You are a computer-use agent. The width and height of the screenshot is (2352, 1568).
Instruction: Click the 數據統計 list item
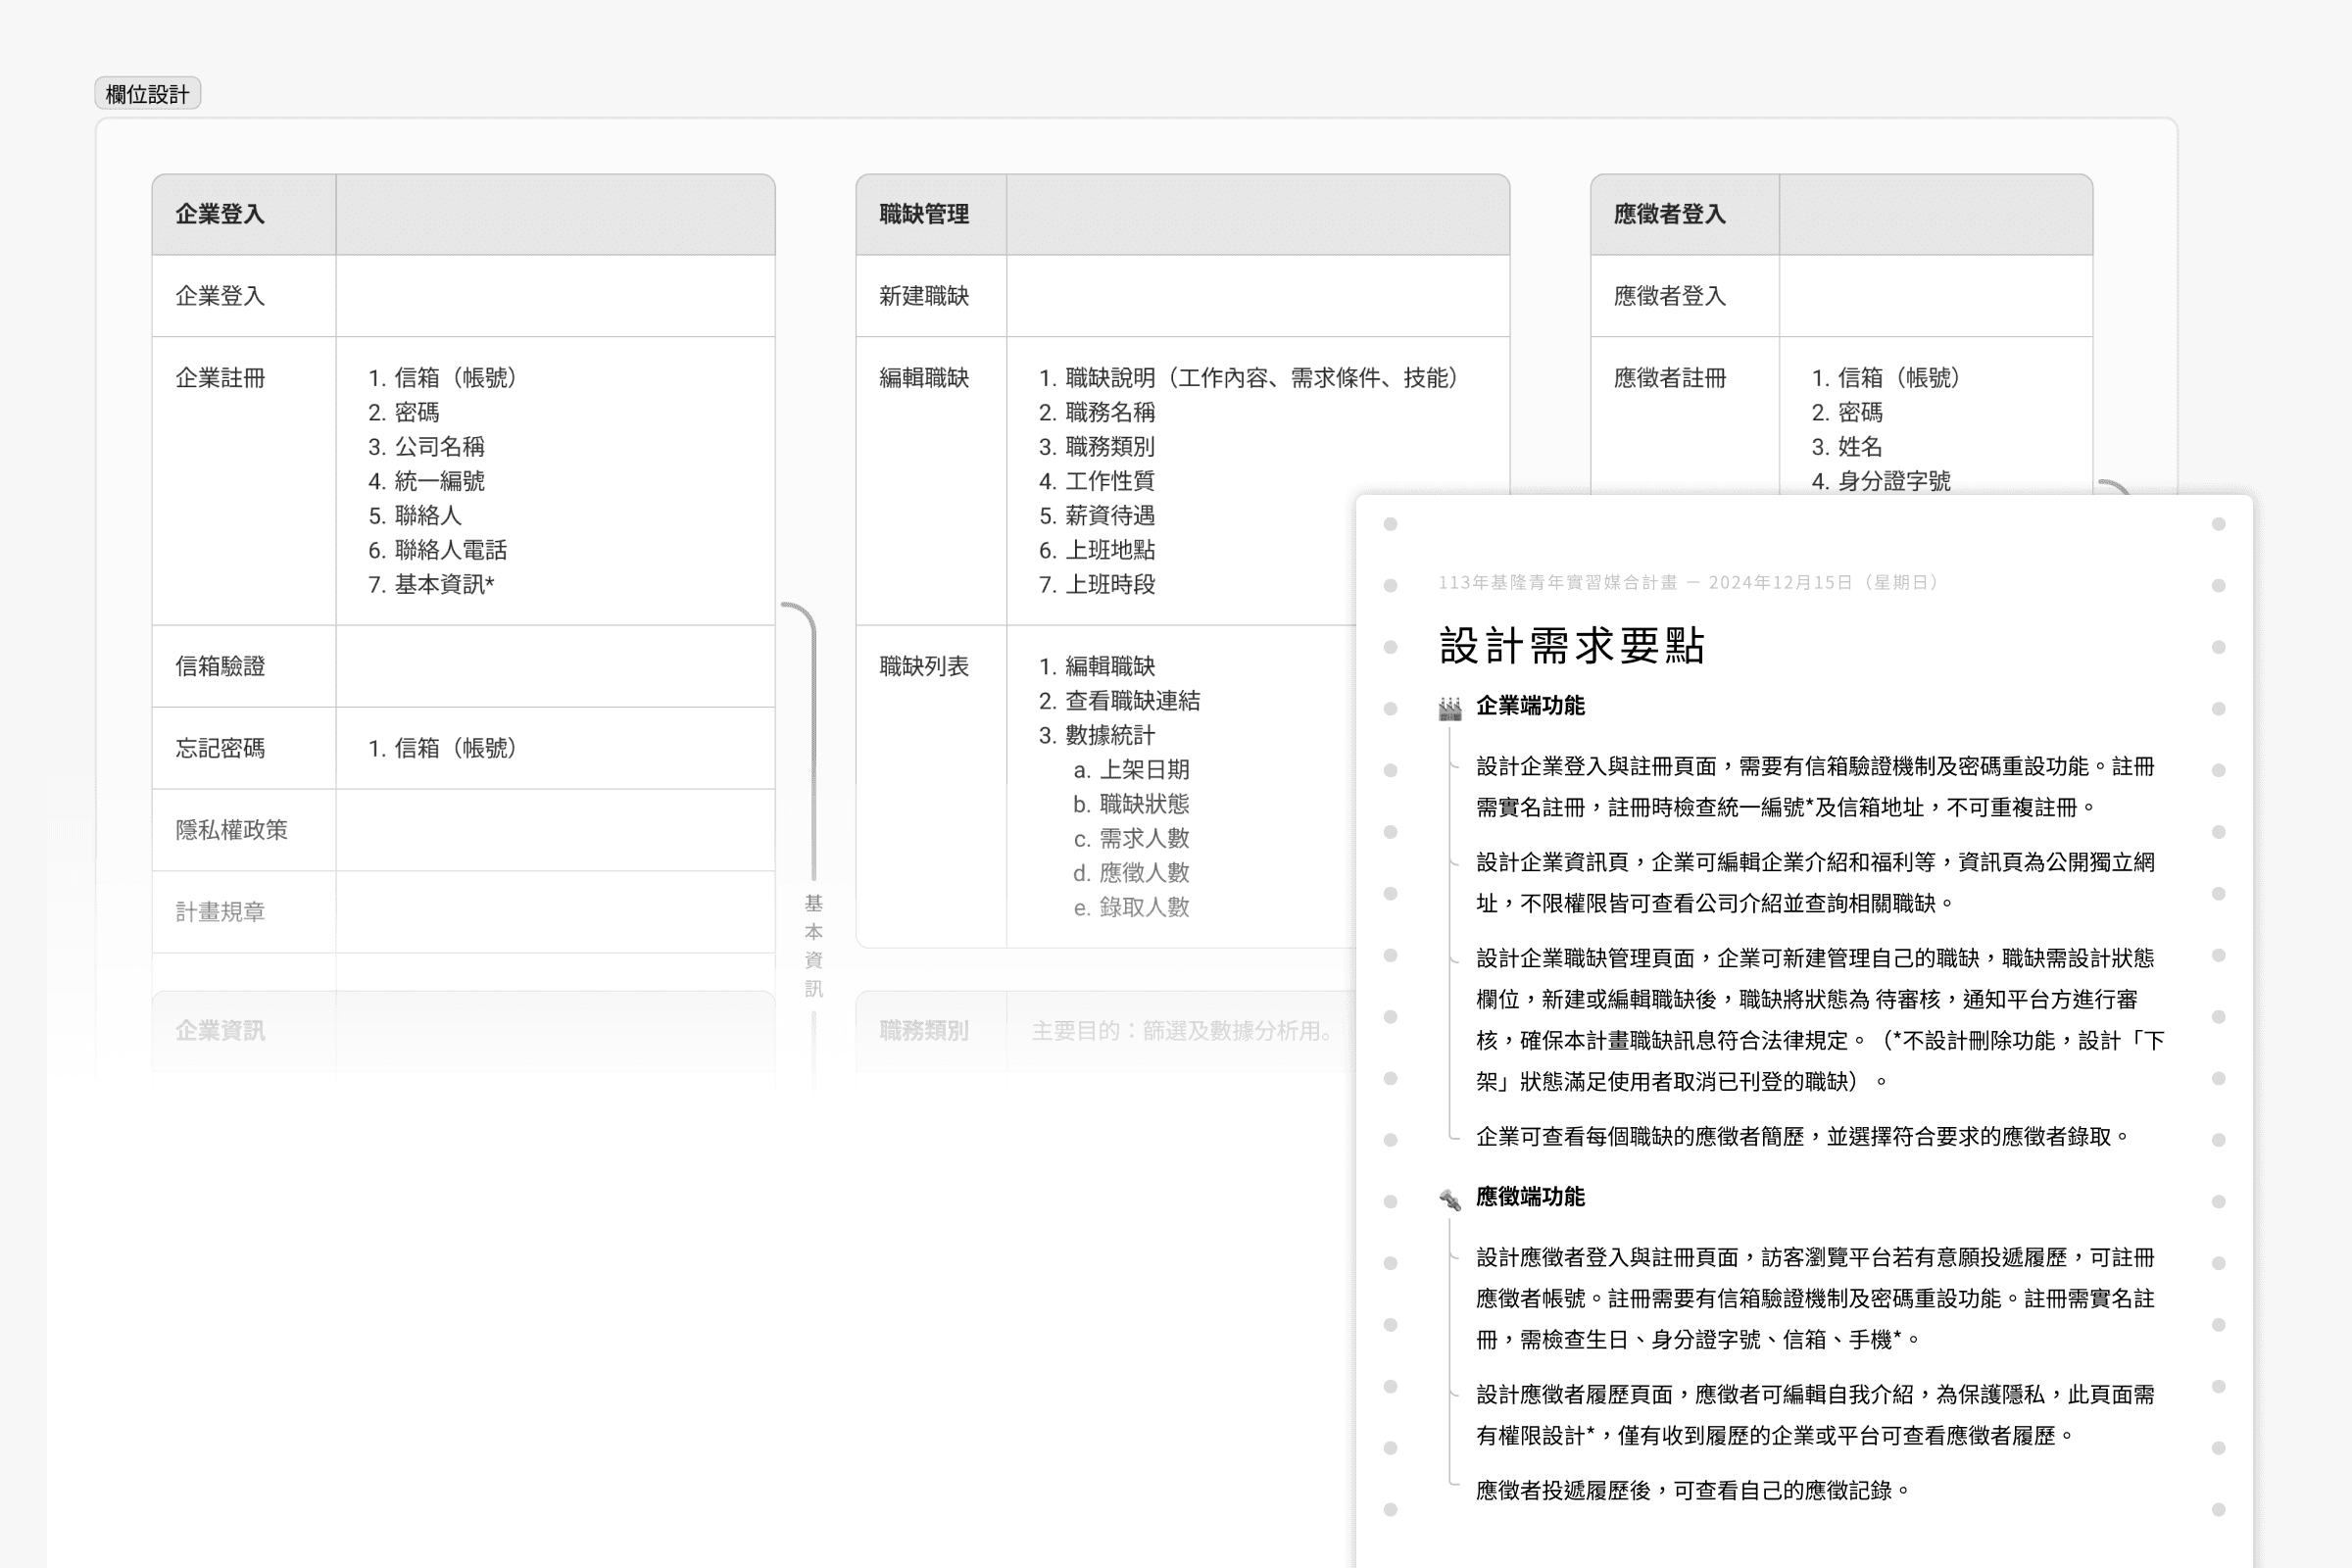point(1110,735)
